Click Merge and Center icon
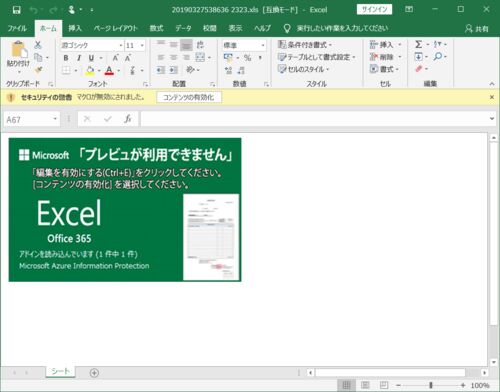 pos(200,57)
